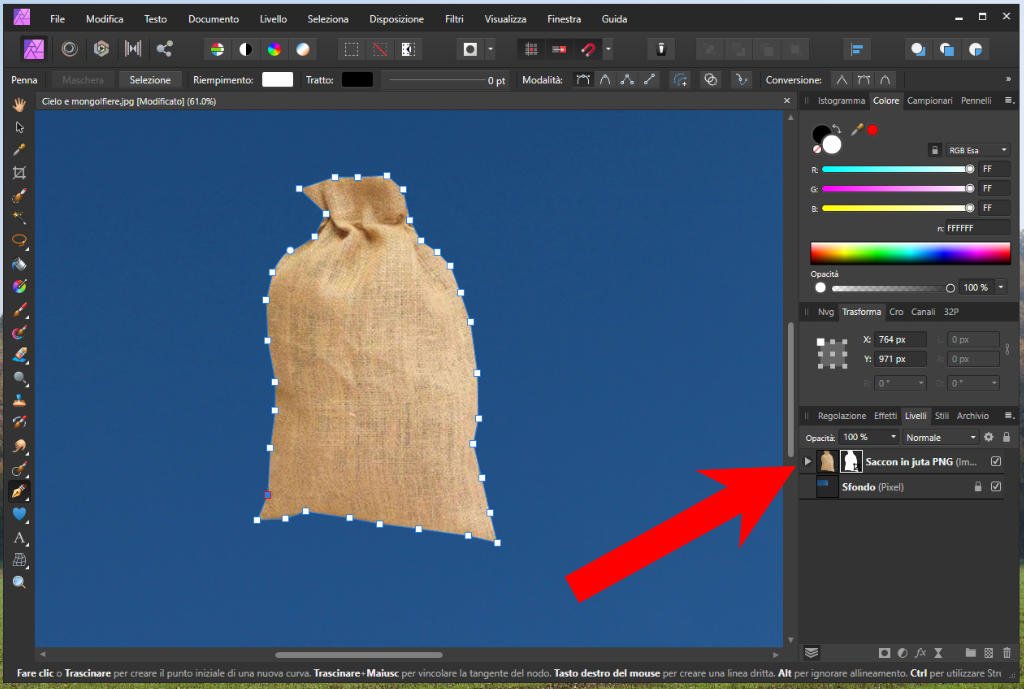Expand the Saccon in juta PNG layer
1024x689 pixels.
pos(808,461)
